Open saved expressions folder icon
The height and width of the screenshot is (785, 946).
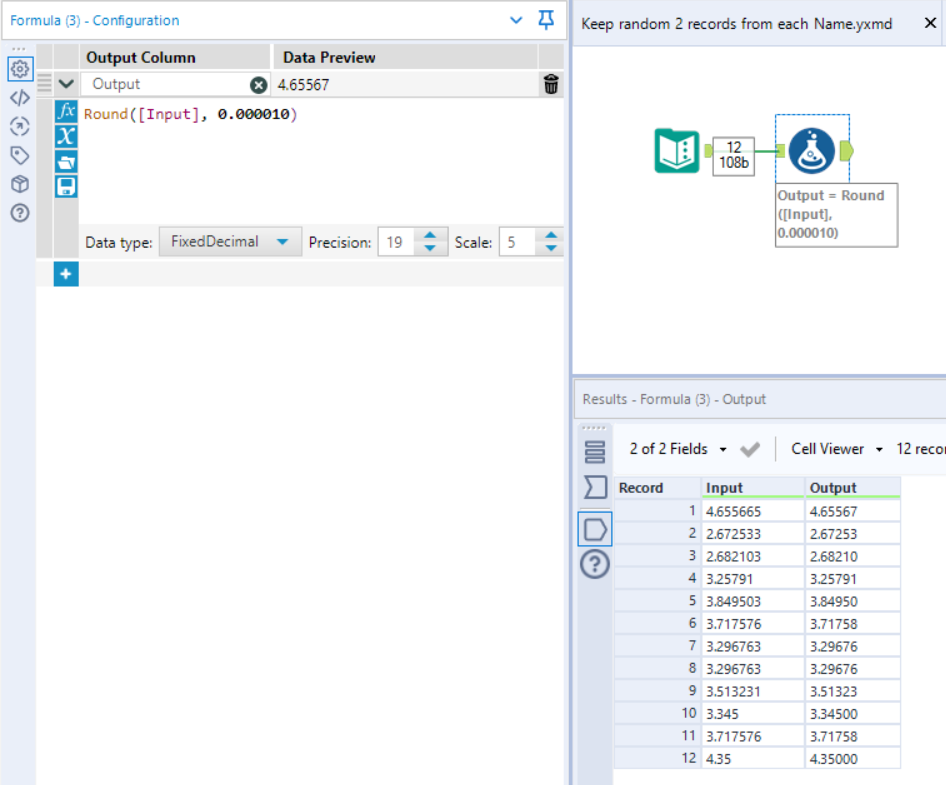pyautogui.click(x=66, y=161)
